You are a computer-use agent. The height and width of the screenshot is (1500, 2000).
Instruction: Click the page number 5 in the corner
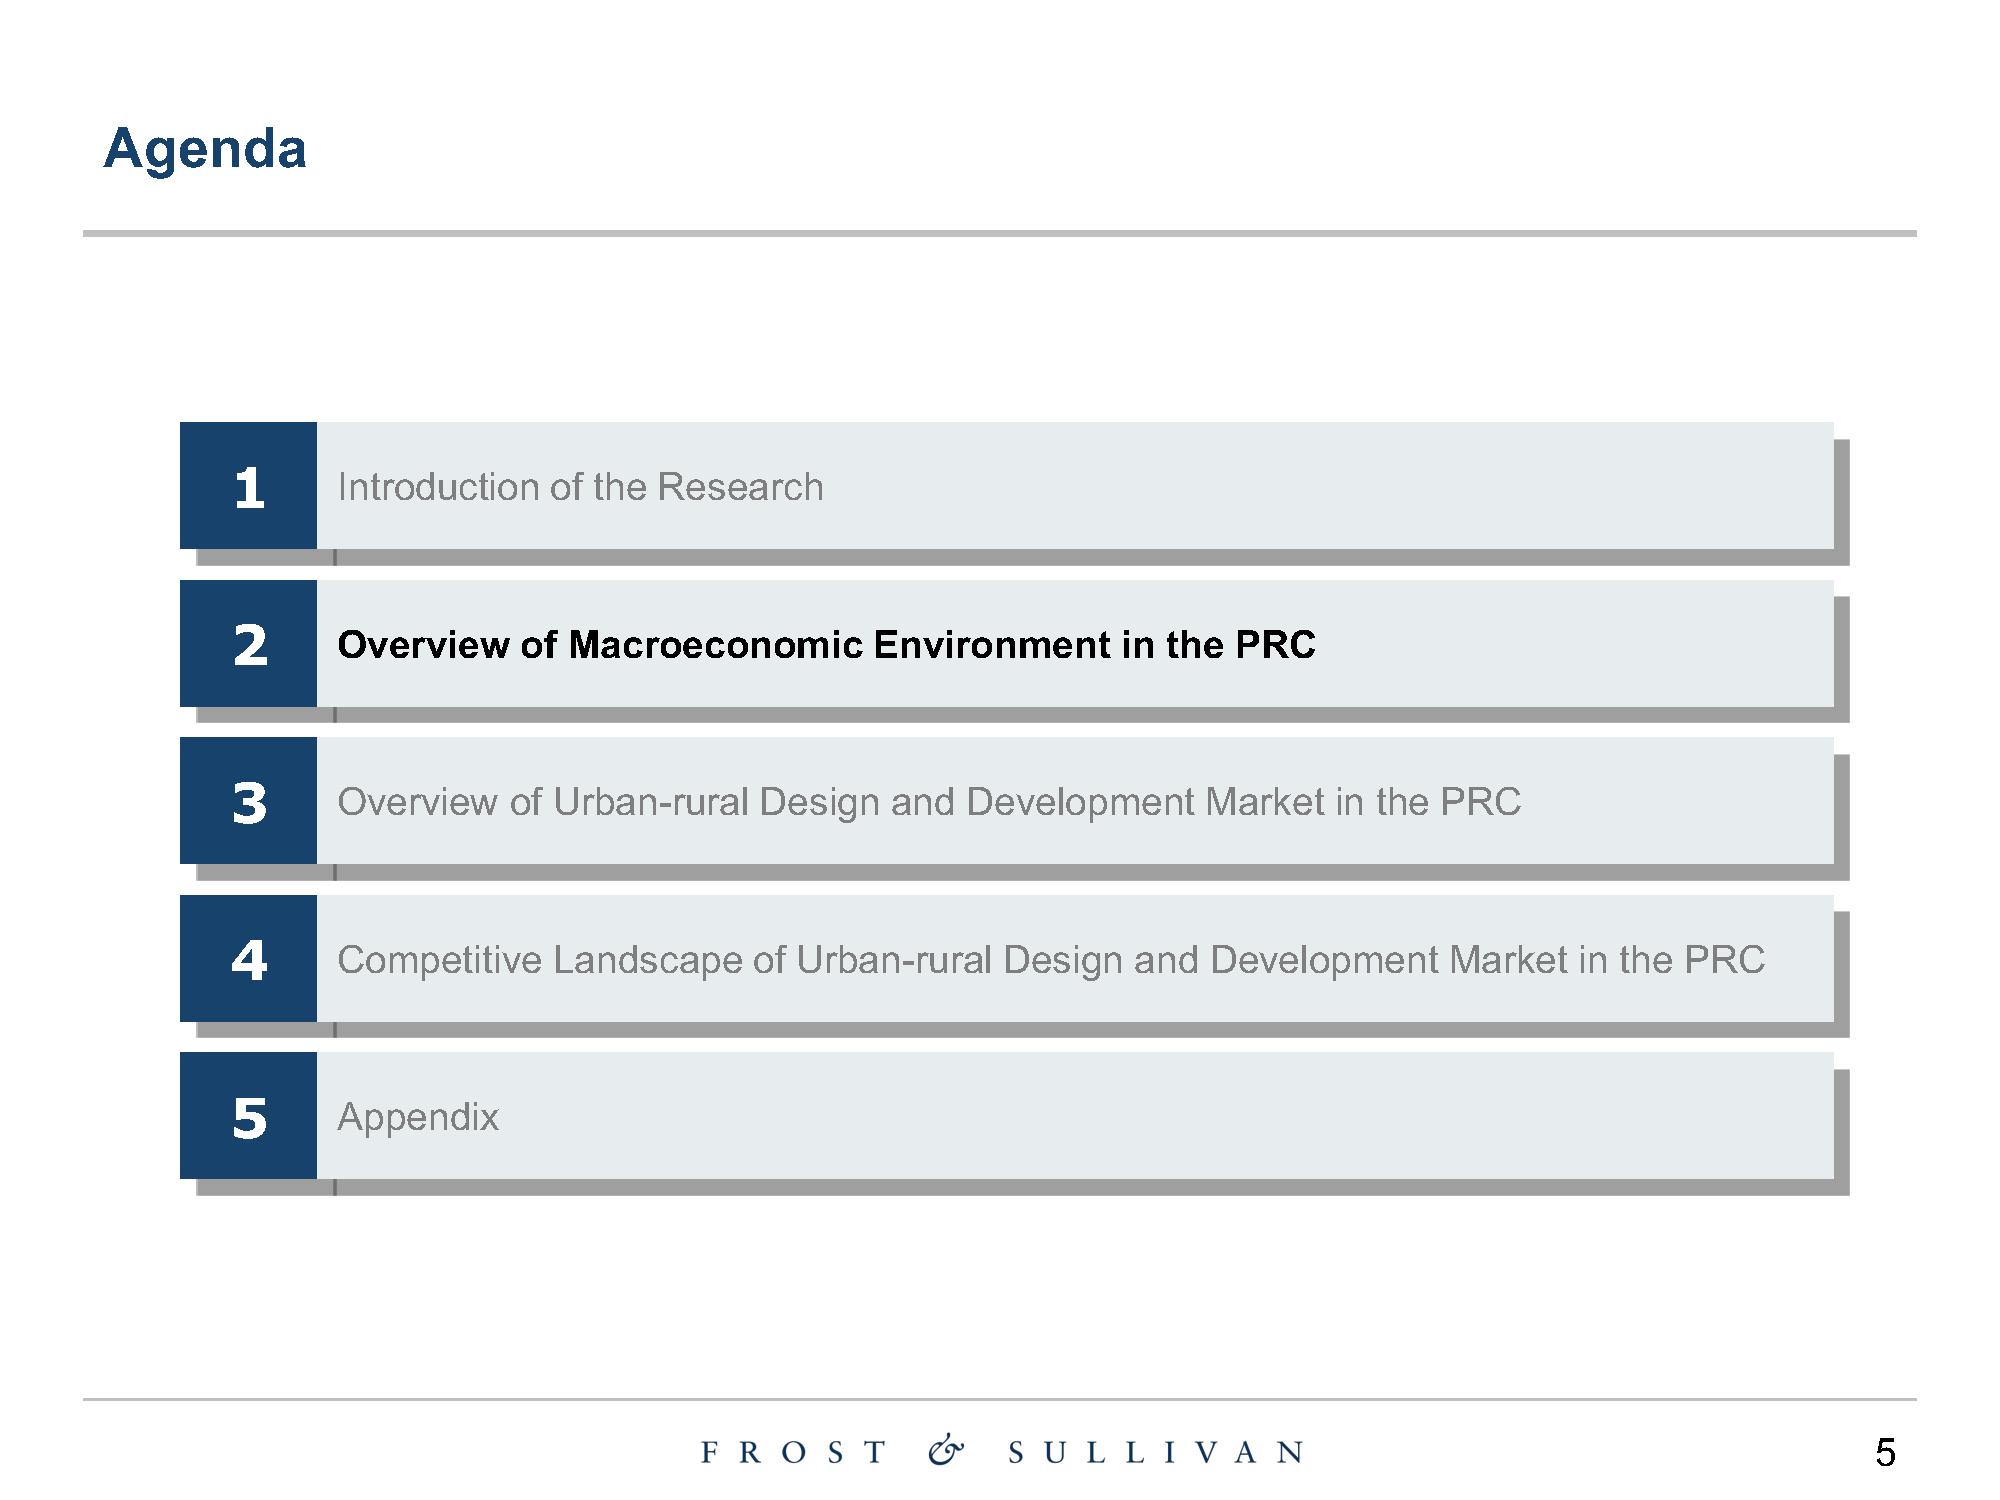(1885, 1452)
